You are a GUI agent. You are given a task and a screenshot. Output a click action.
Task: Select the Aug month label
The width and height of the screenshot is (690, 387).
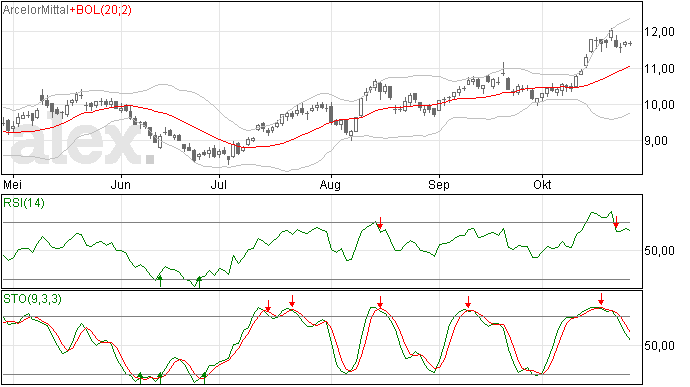point(330,184)
